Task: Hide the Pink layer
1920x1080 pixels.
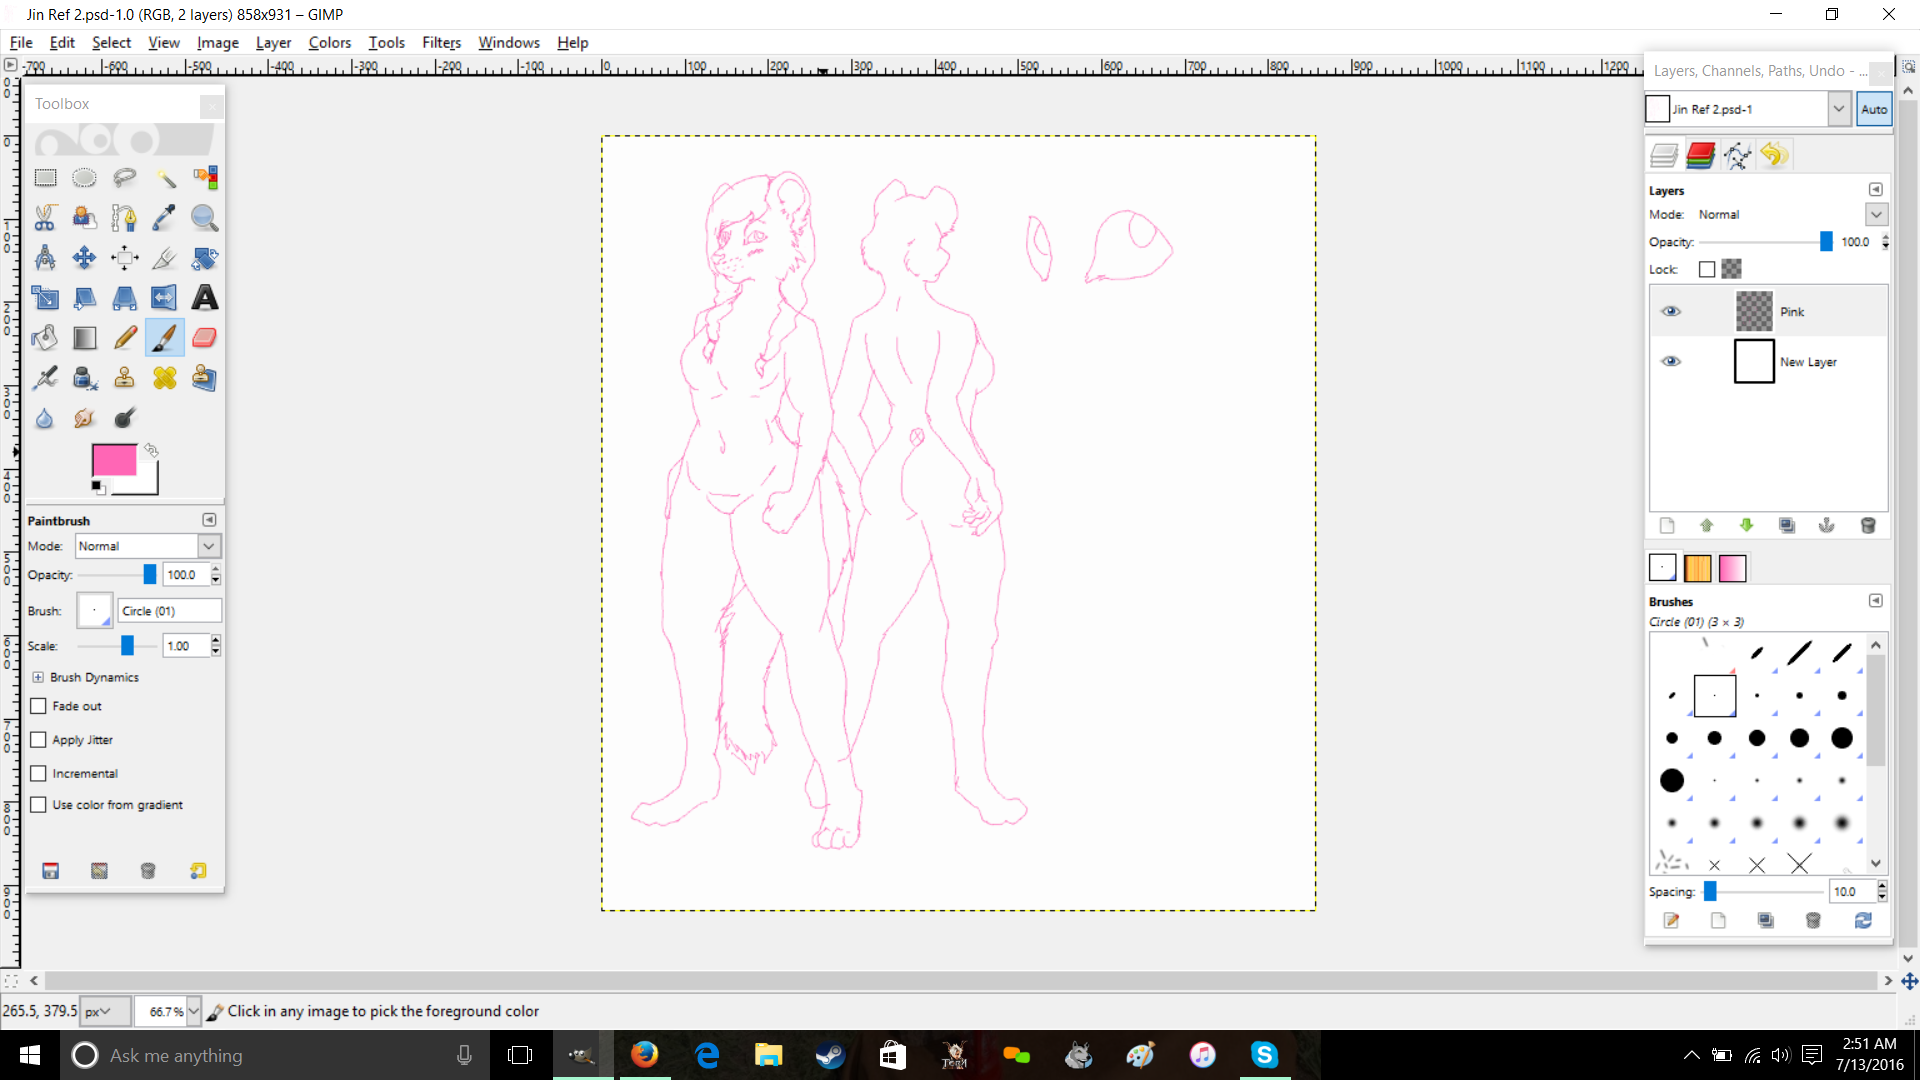Action: point(1670,311)
